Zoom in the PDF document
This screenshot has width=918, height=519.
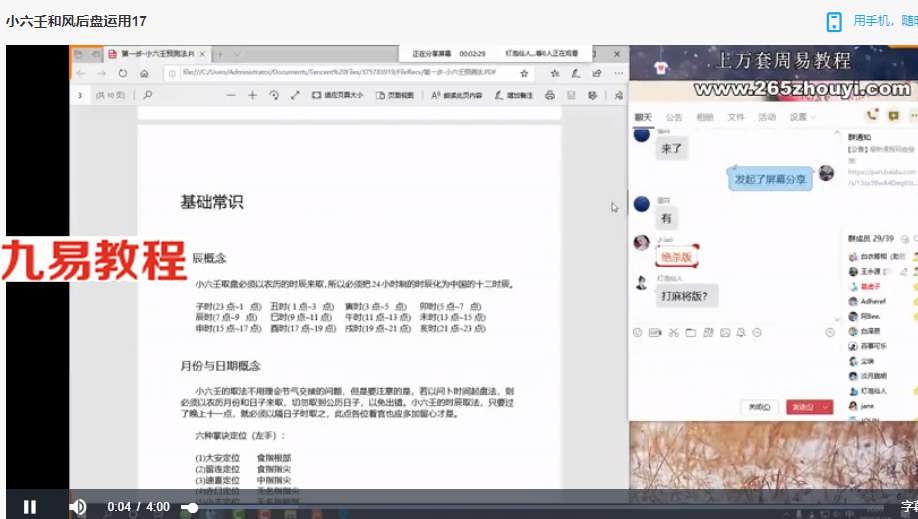pyautogui.click(x=252, y=95)
